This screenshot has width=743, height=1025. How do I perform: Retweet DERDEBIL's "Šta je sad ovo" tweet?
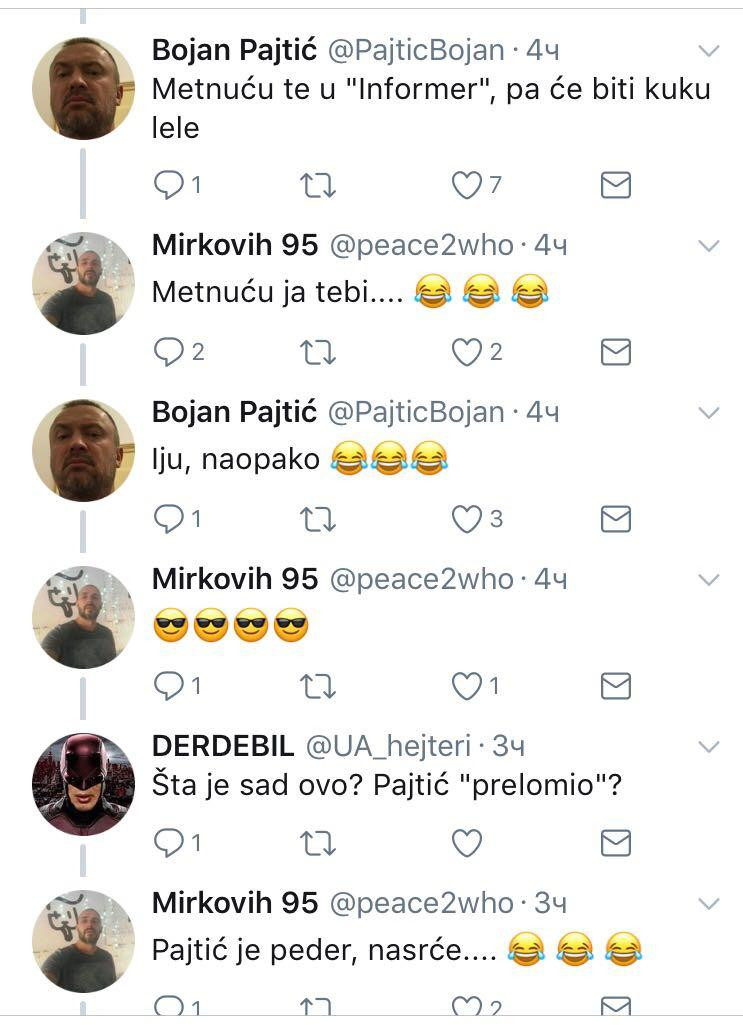pos(318,844)
